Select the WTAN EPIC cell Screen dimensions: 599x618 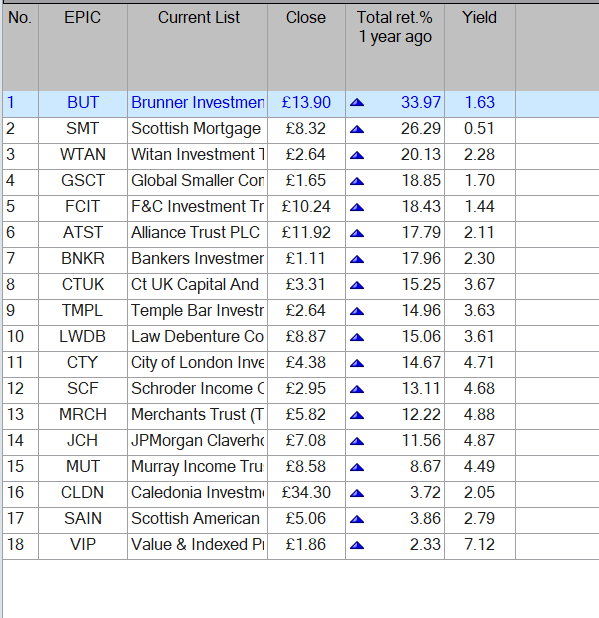[x=83, y=154]
